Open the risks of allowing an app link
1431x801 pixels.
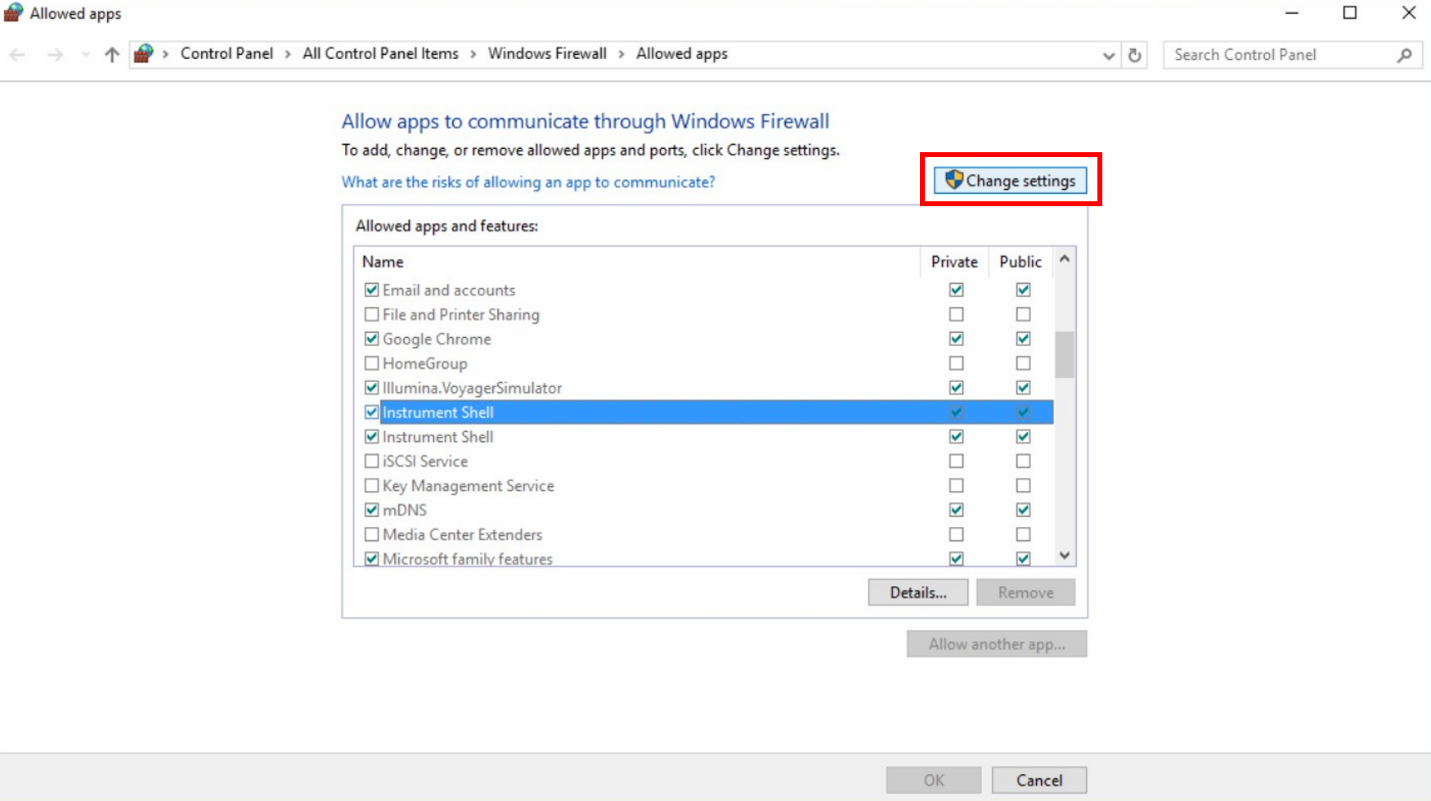coord(528,182)
